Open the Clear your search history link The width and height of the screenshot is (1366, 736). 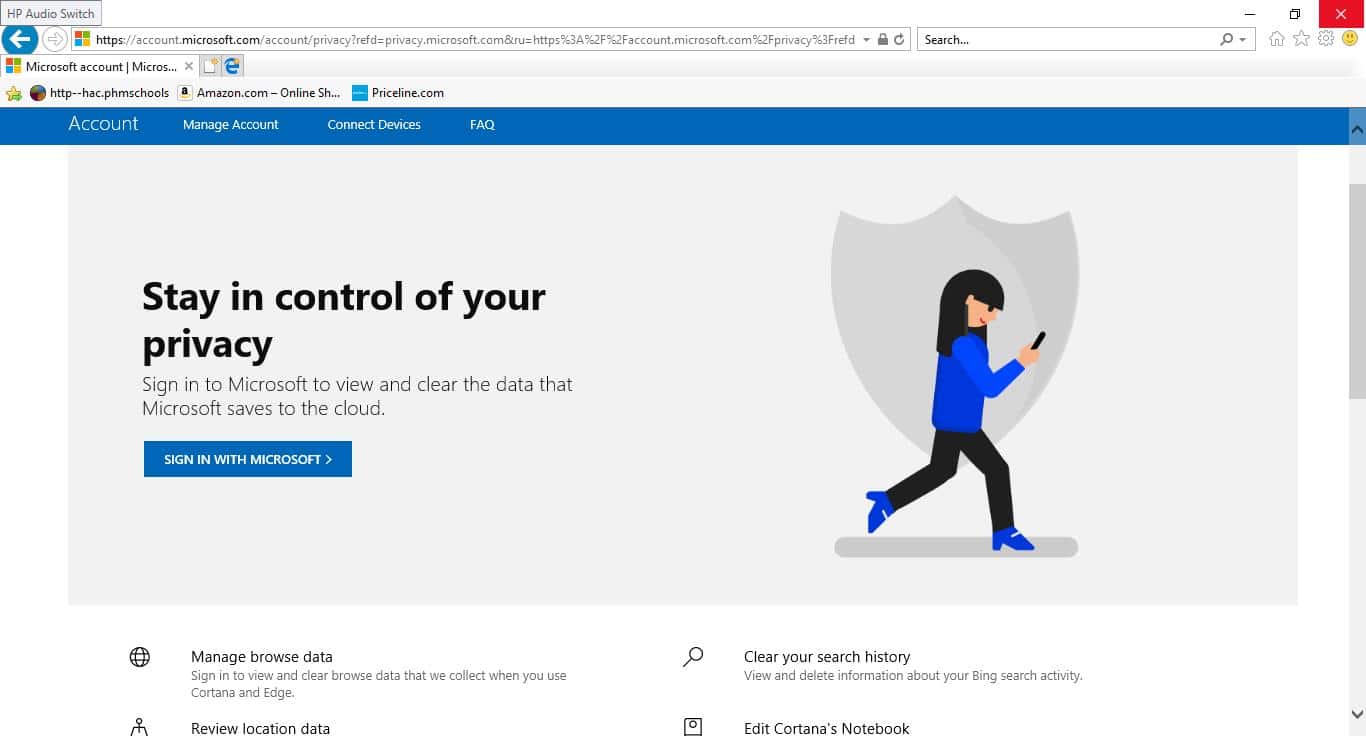826,657
